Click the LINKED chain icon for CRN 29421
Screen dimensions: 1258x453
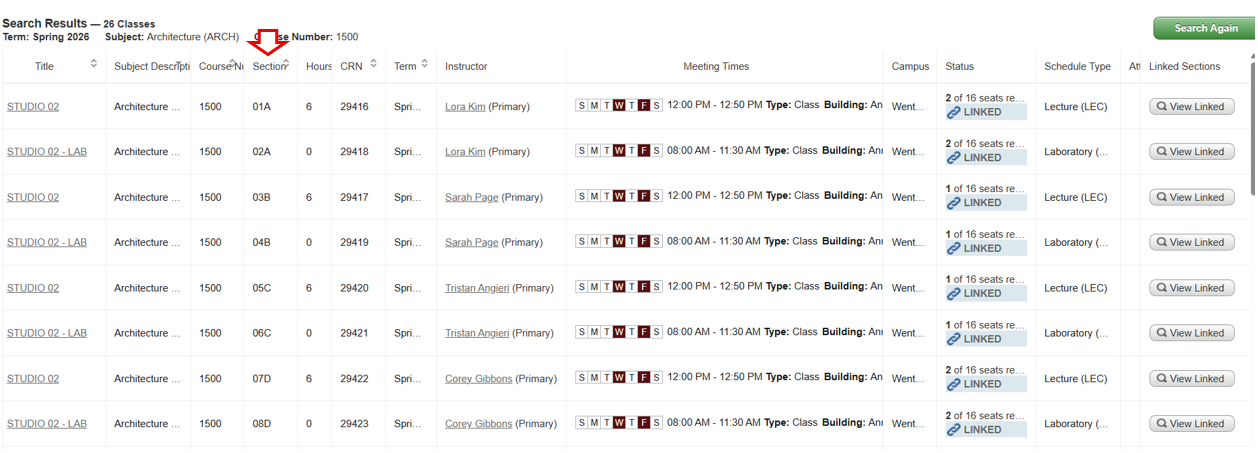pyautogui.click(x=954, y=339)
